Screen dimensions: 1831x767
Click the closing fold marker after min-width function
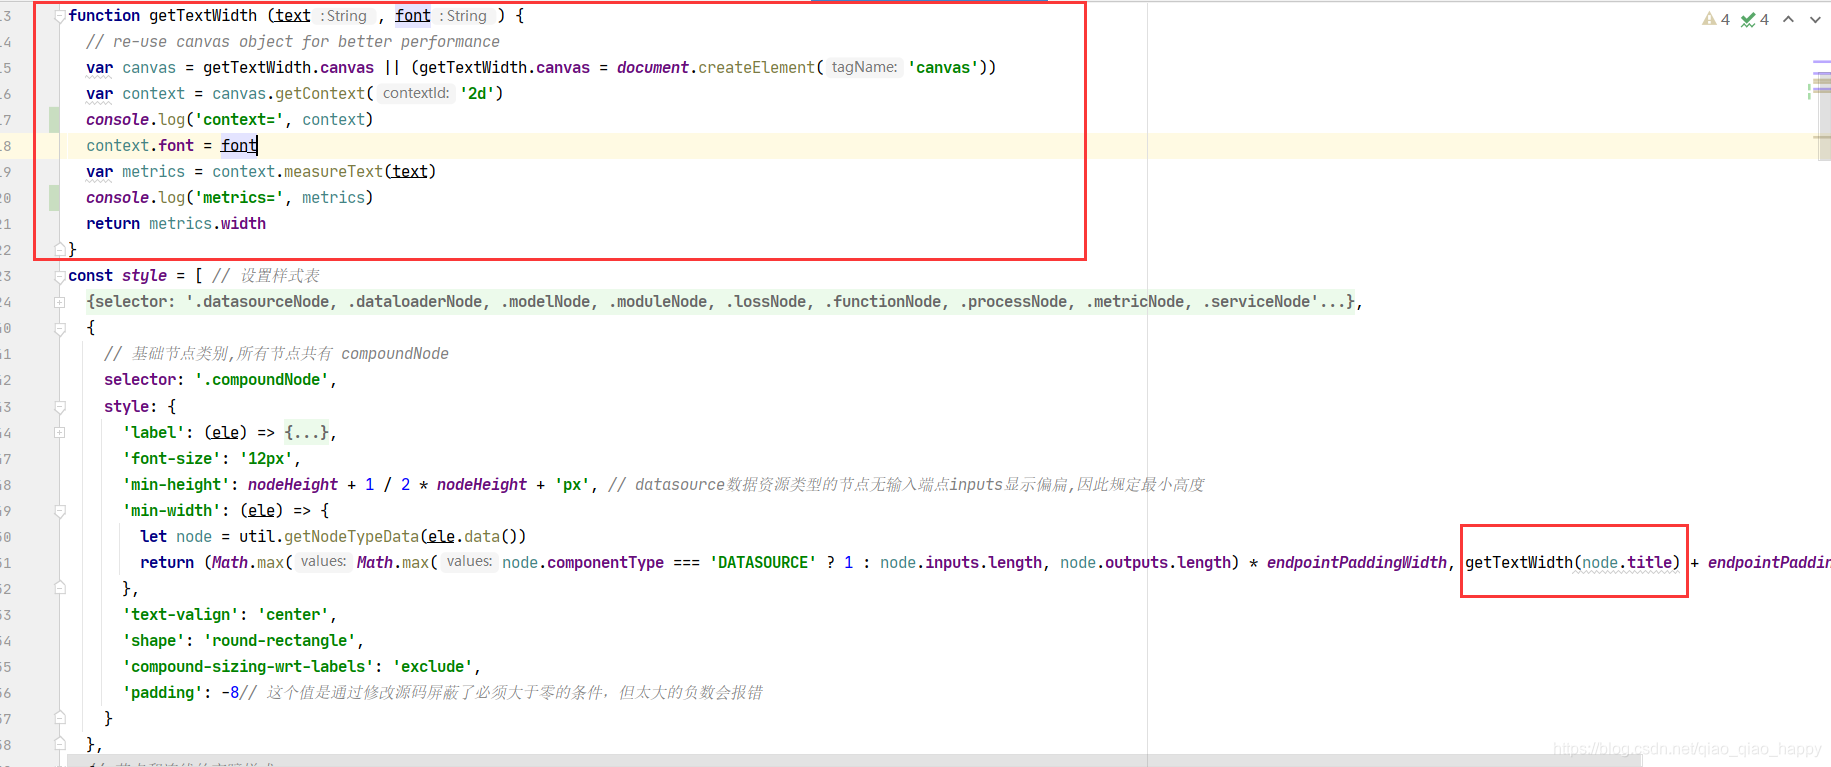coord(60,588)
